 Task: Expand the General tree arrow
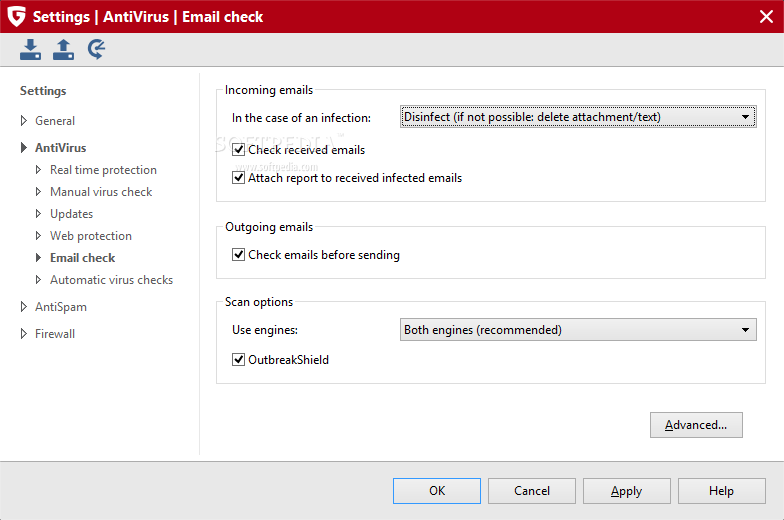point(24,120)
